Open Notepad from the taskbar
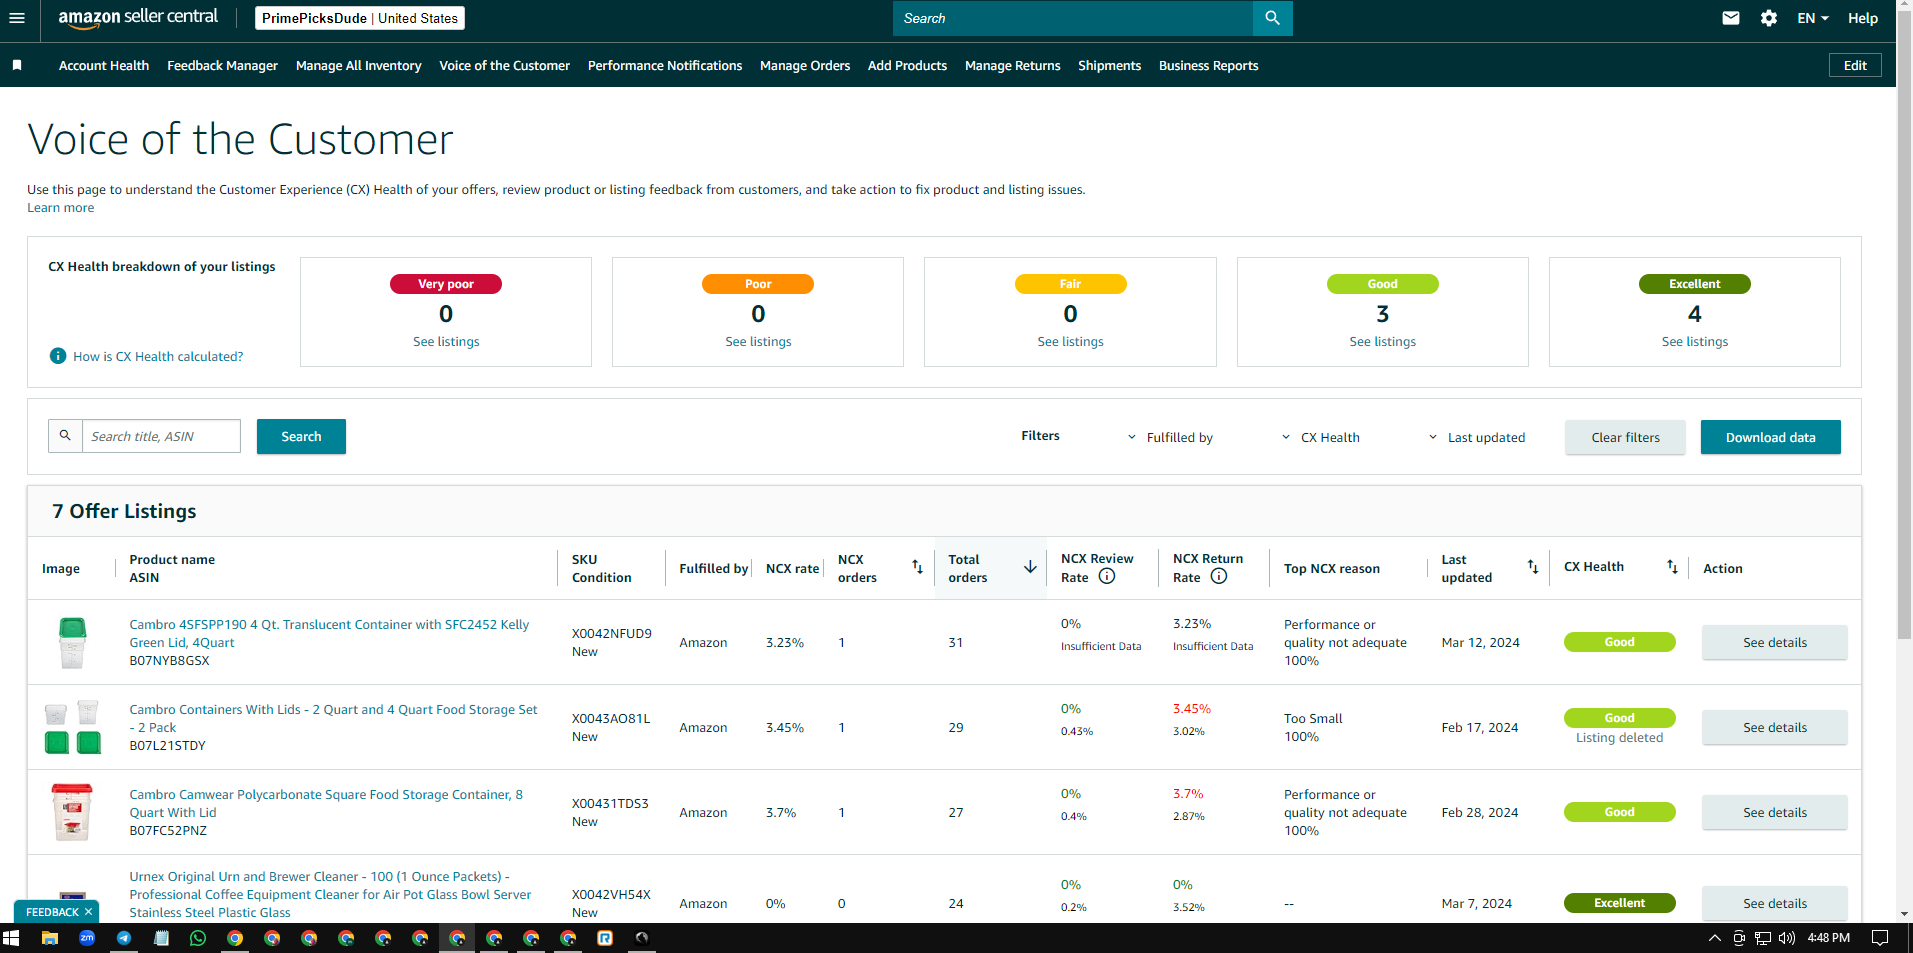This screenshot has height=953, width=1913. pos(161,938)
